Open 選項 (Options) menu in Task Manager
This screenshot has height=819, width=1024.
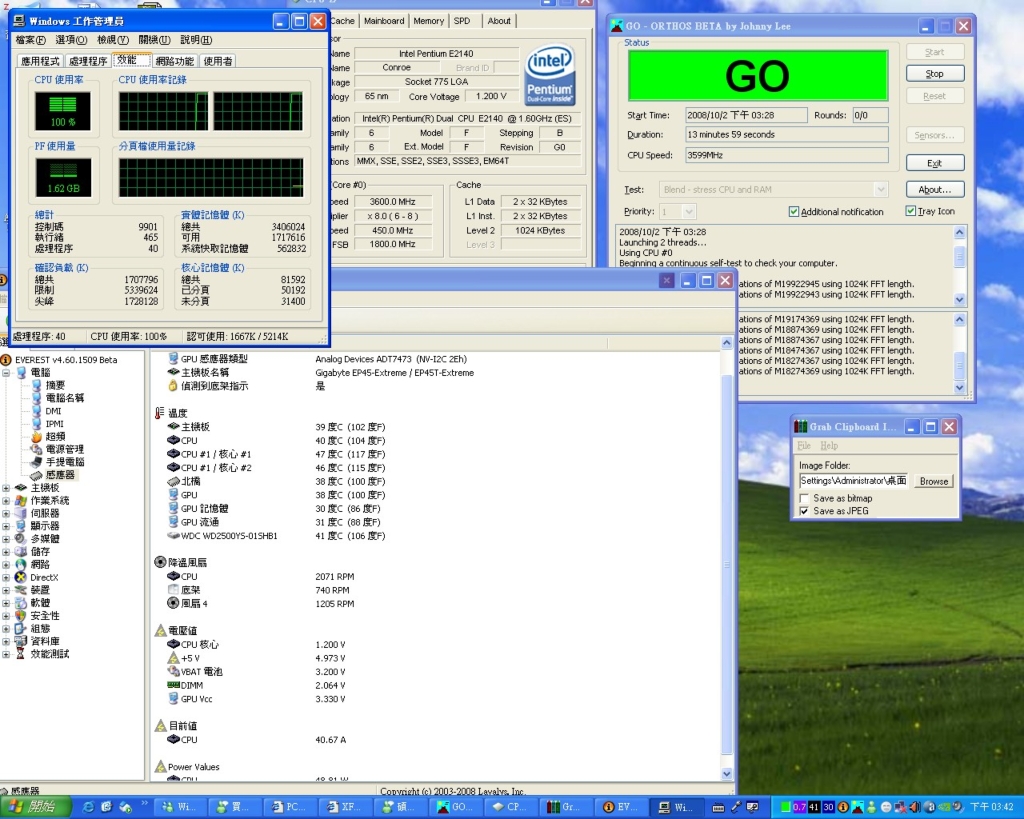tap(71, 40)
